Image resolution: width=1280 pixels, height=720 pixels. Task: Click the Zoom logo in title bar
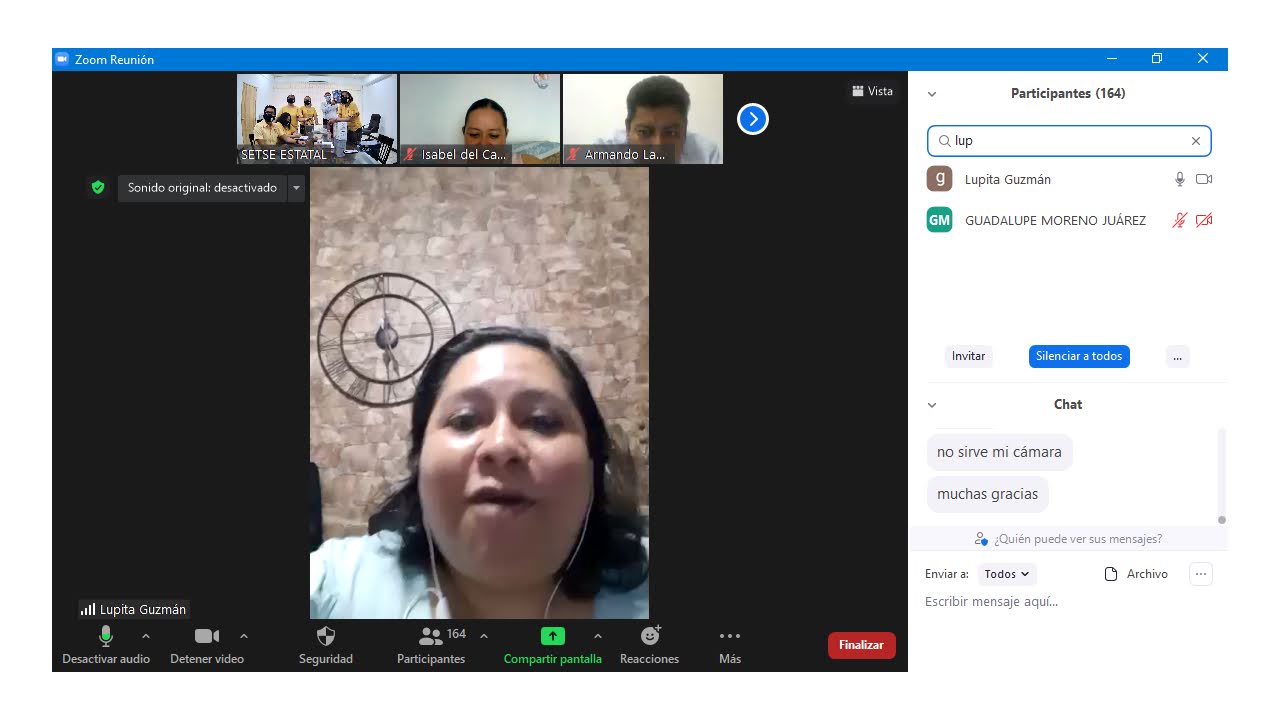pos(62,59)
